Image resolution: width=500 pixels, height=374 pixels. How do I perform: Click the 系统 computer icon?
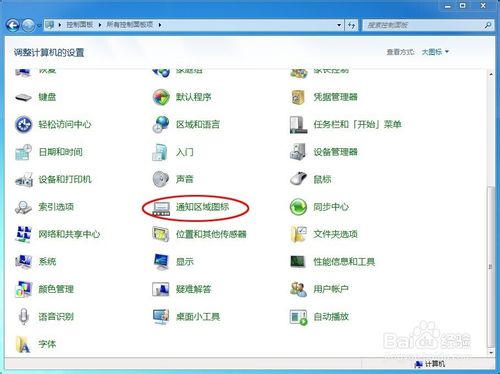[x=23, y=262]
